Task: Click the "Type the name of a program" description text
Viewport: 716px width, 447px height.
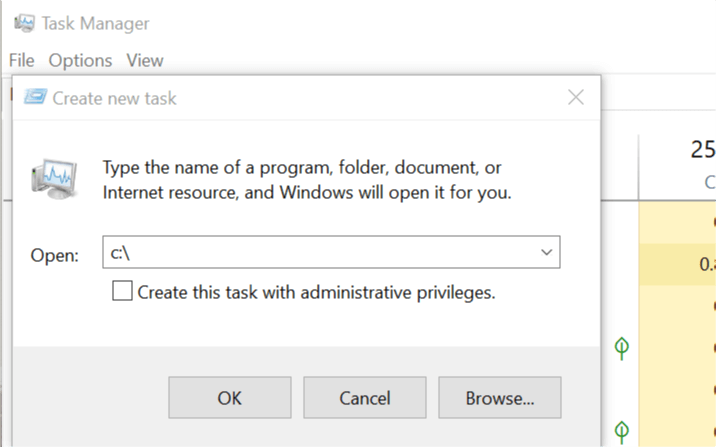Action: click(x=306, y=180)
